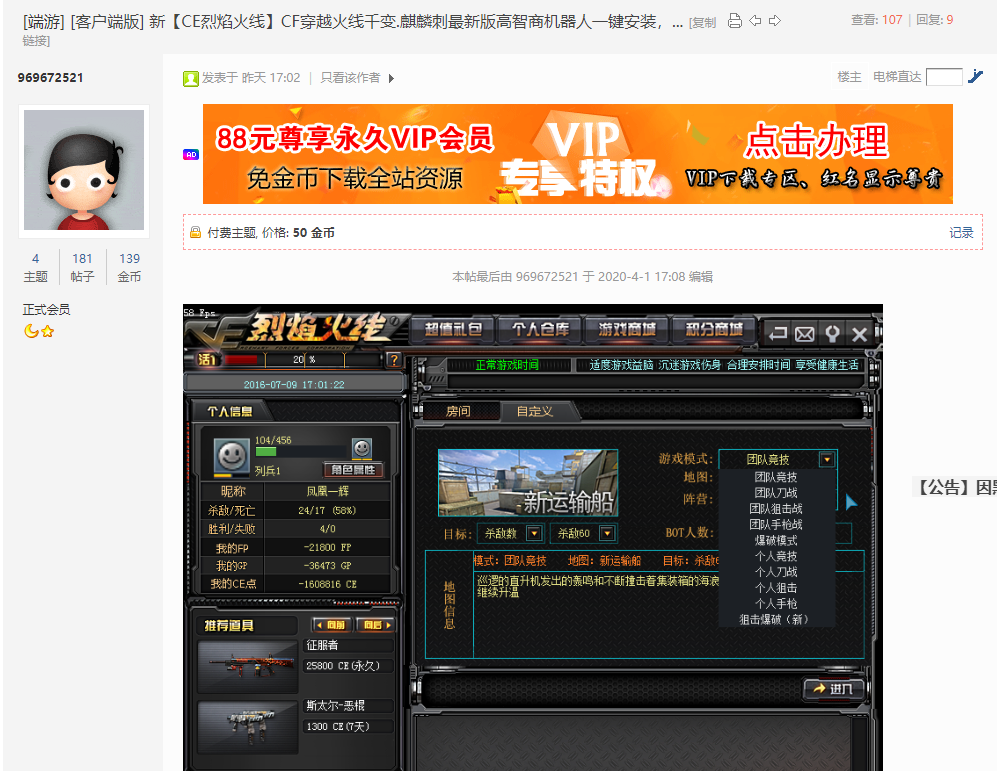Choose 个人狙击 from the mode list
Viewport: 997px width, 771px height.
click(x=776, y=588)
